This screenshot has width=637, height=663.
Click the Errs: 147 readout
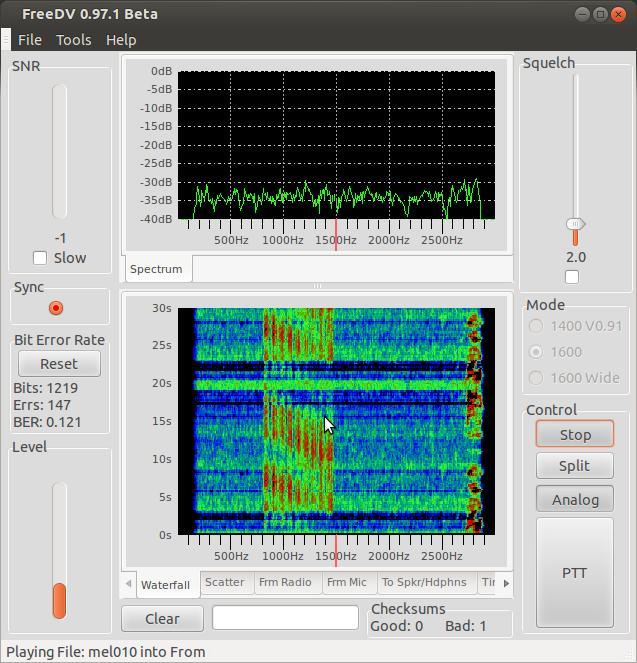pos(42,405)
